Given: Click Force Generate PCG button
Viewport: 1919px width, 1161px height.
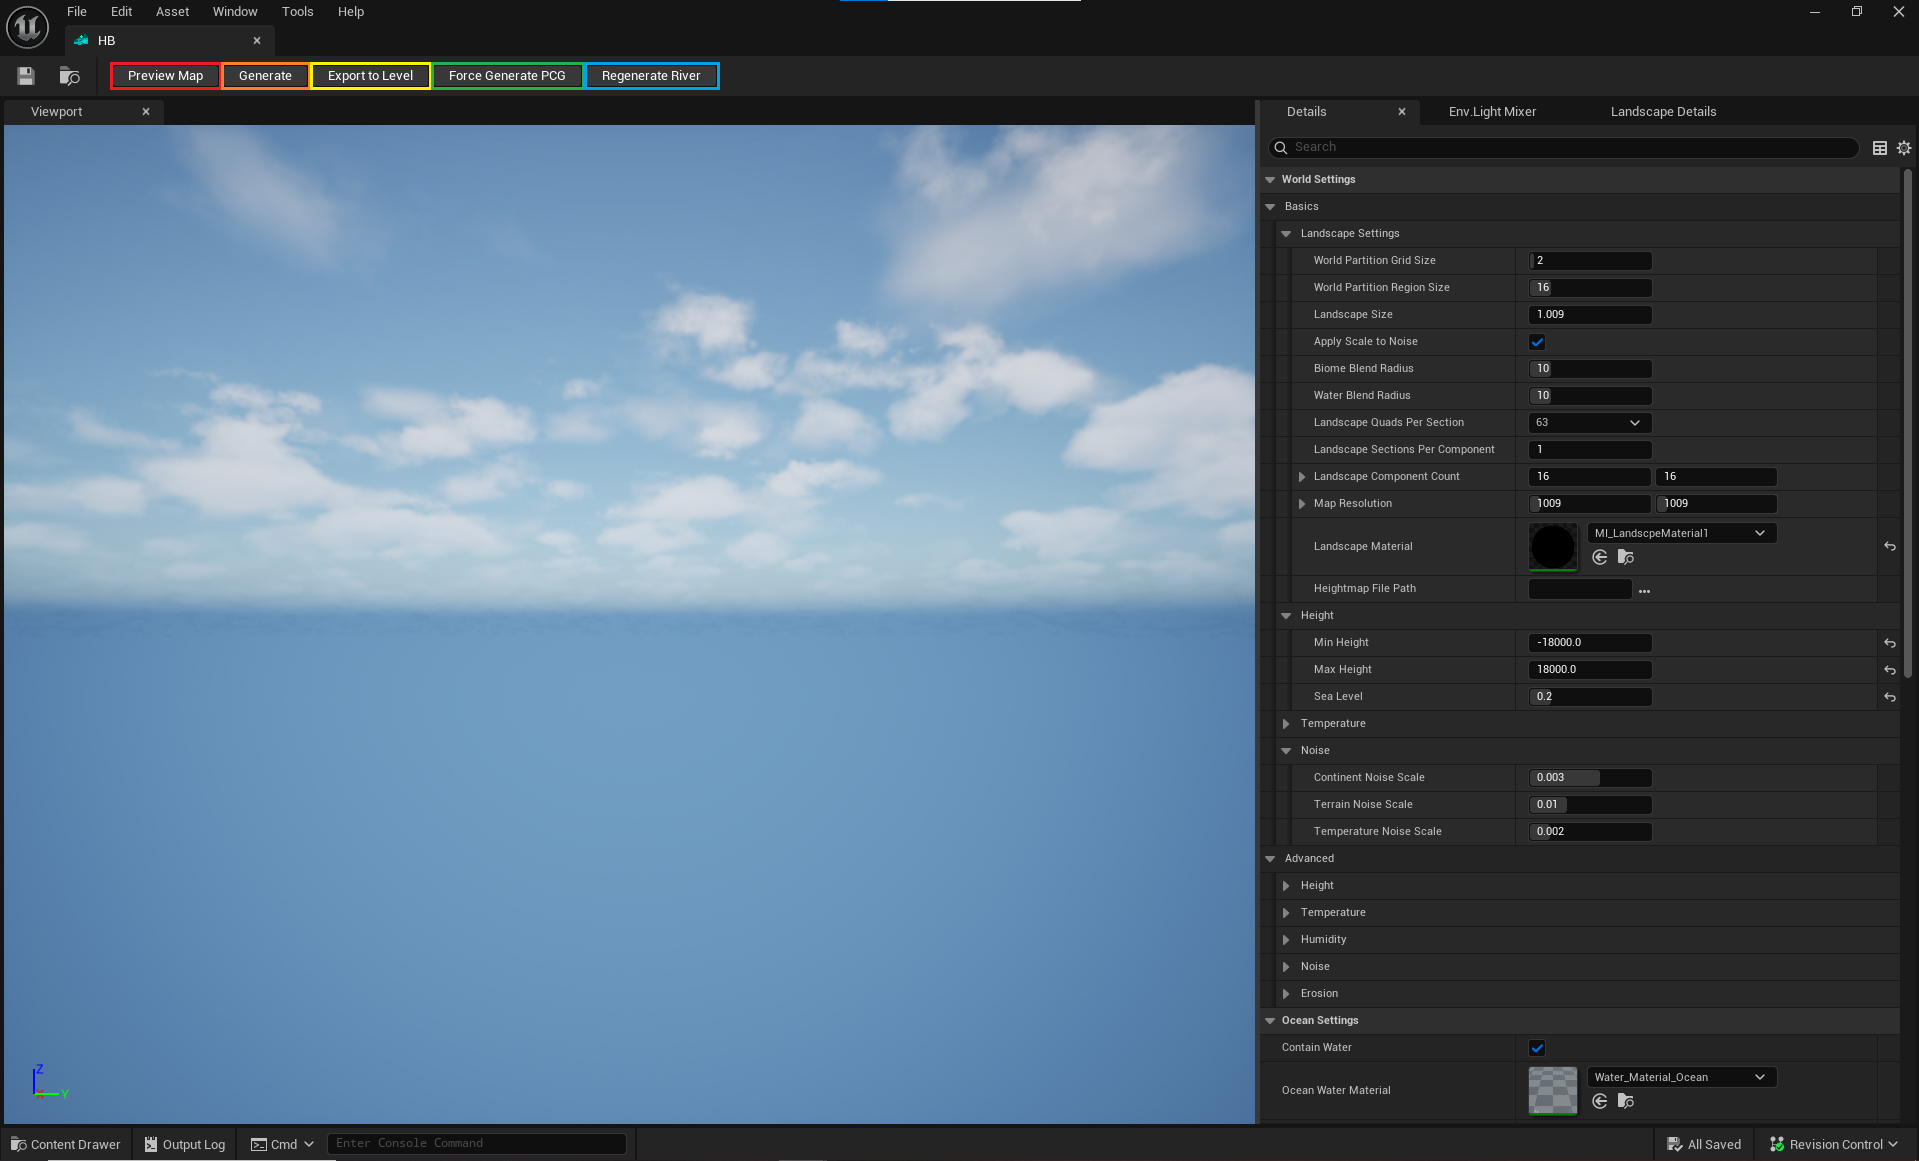Looking at the screenshot, I should pos(507,76).
